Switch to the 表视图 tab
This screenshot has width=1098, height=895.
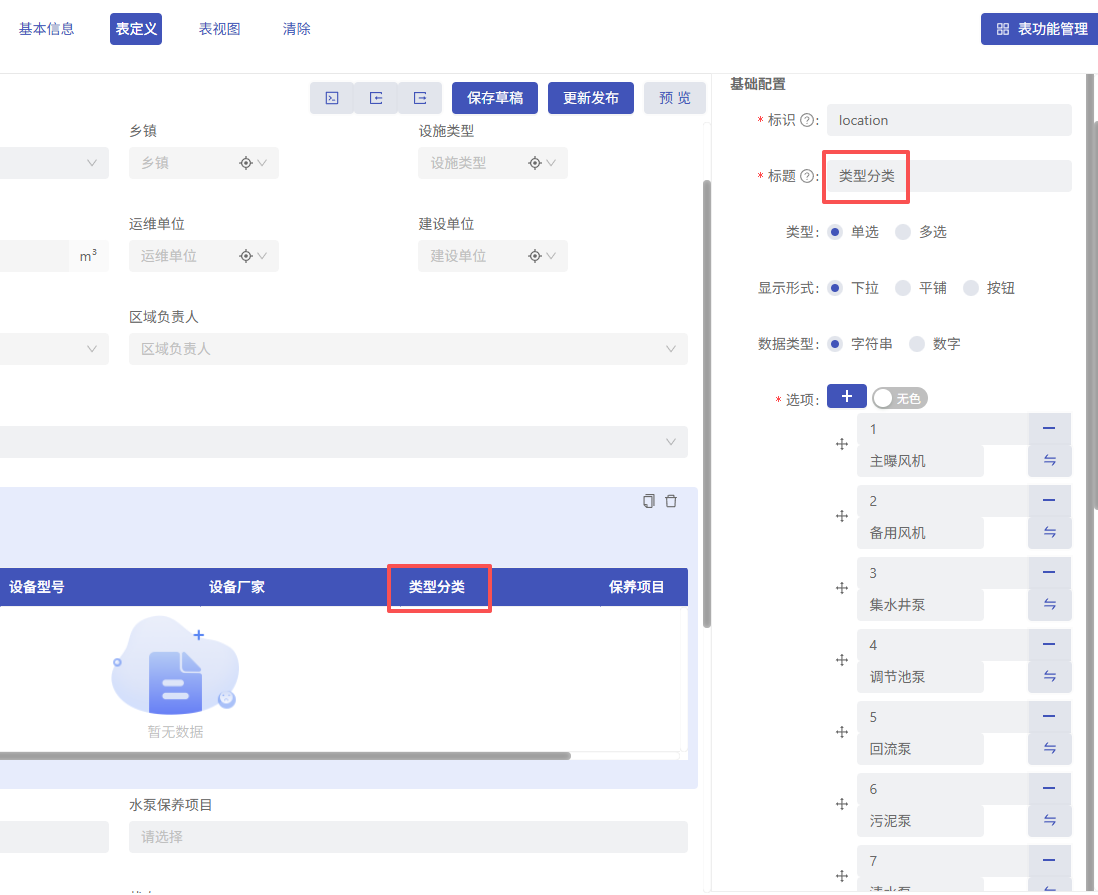pos(219,28)
